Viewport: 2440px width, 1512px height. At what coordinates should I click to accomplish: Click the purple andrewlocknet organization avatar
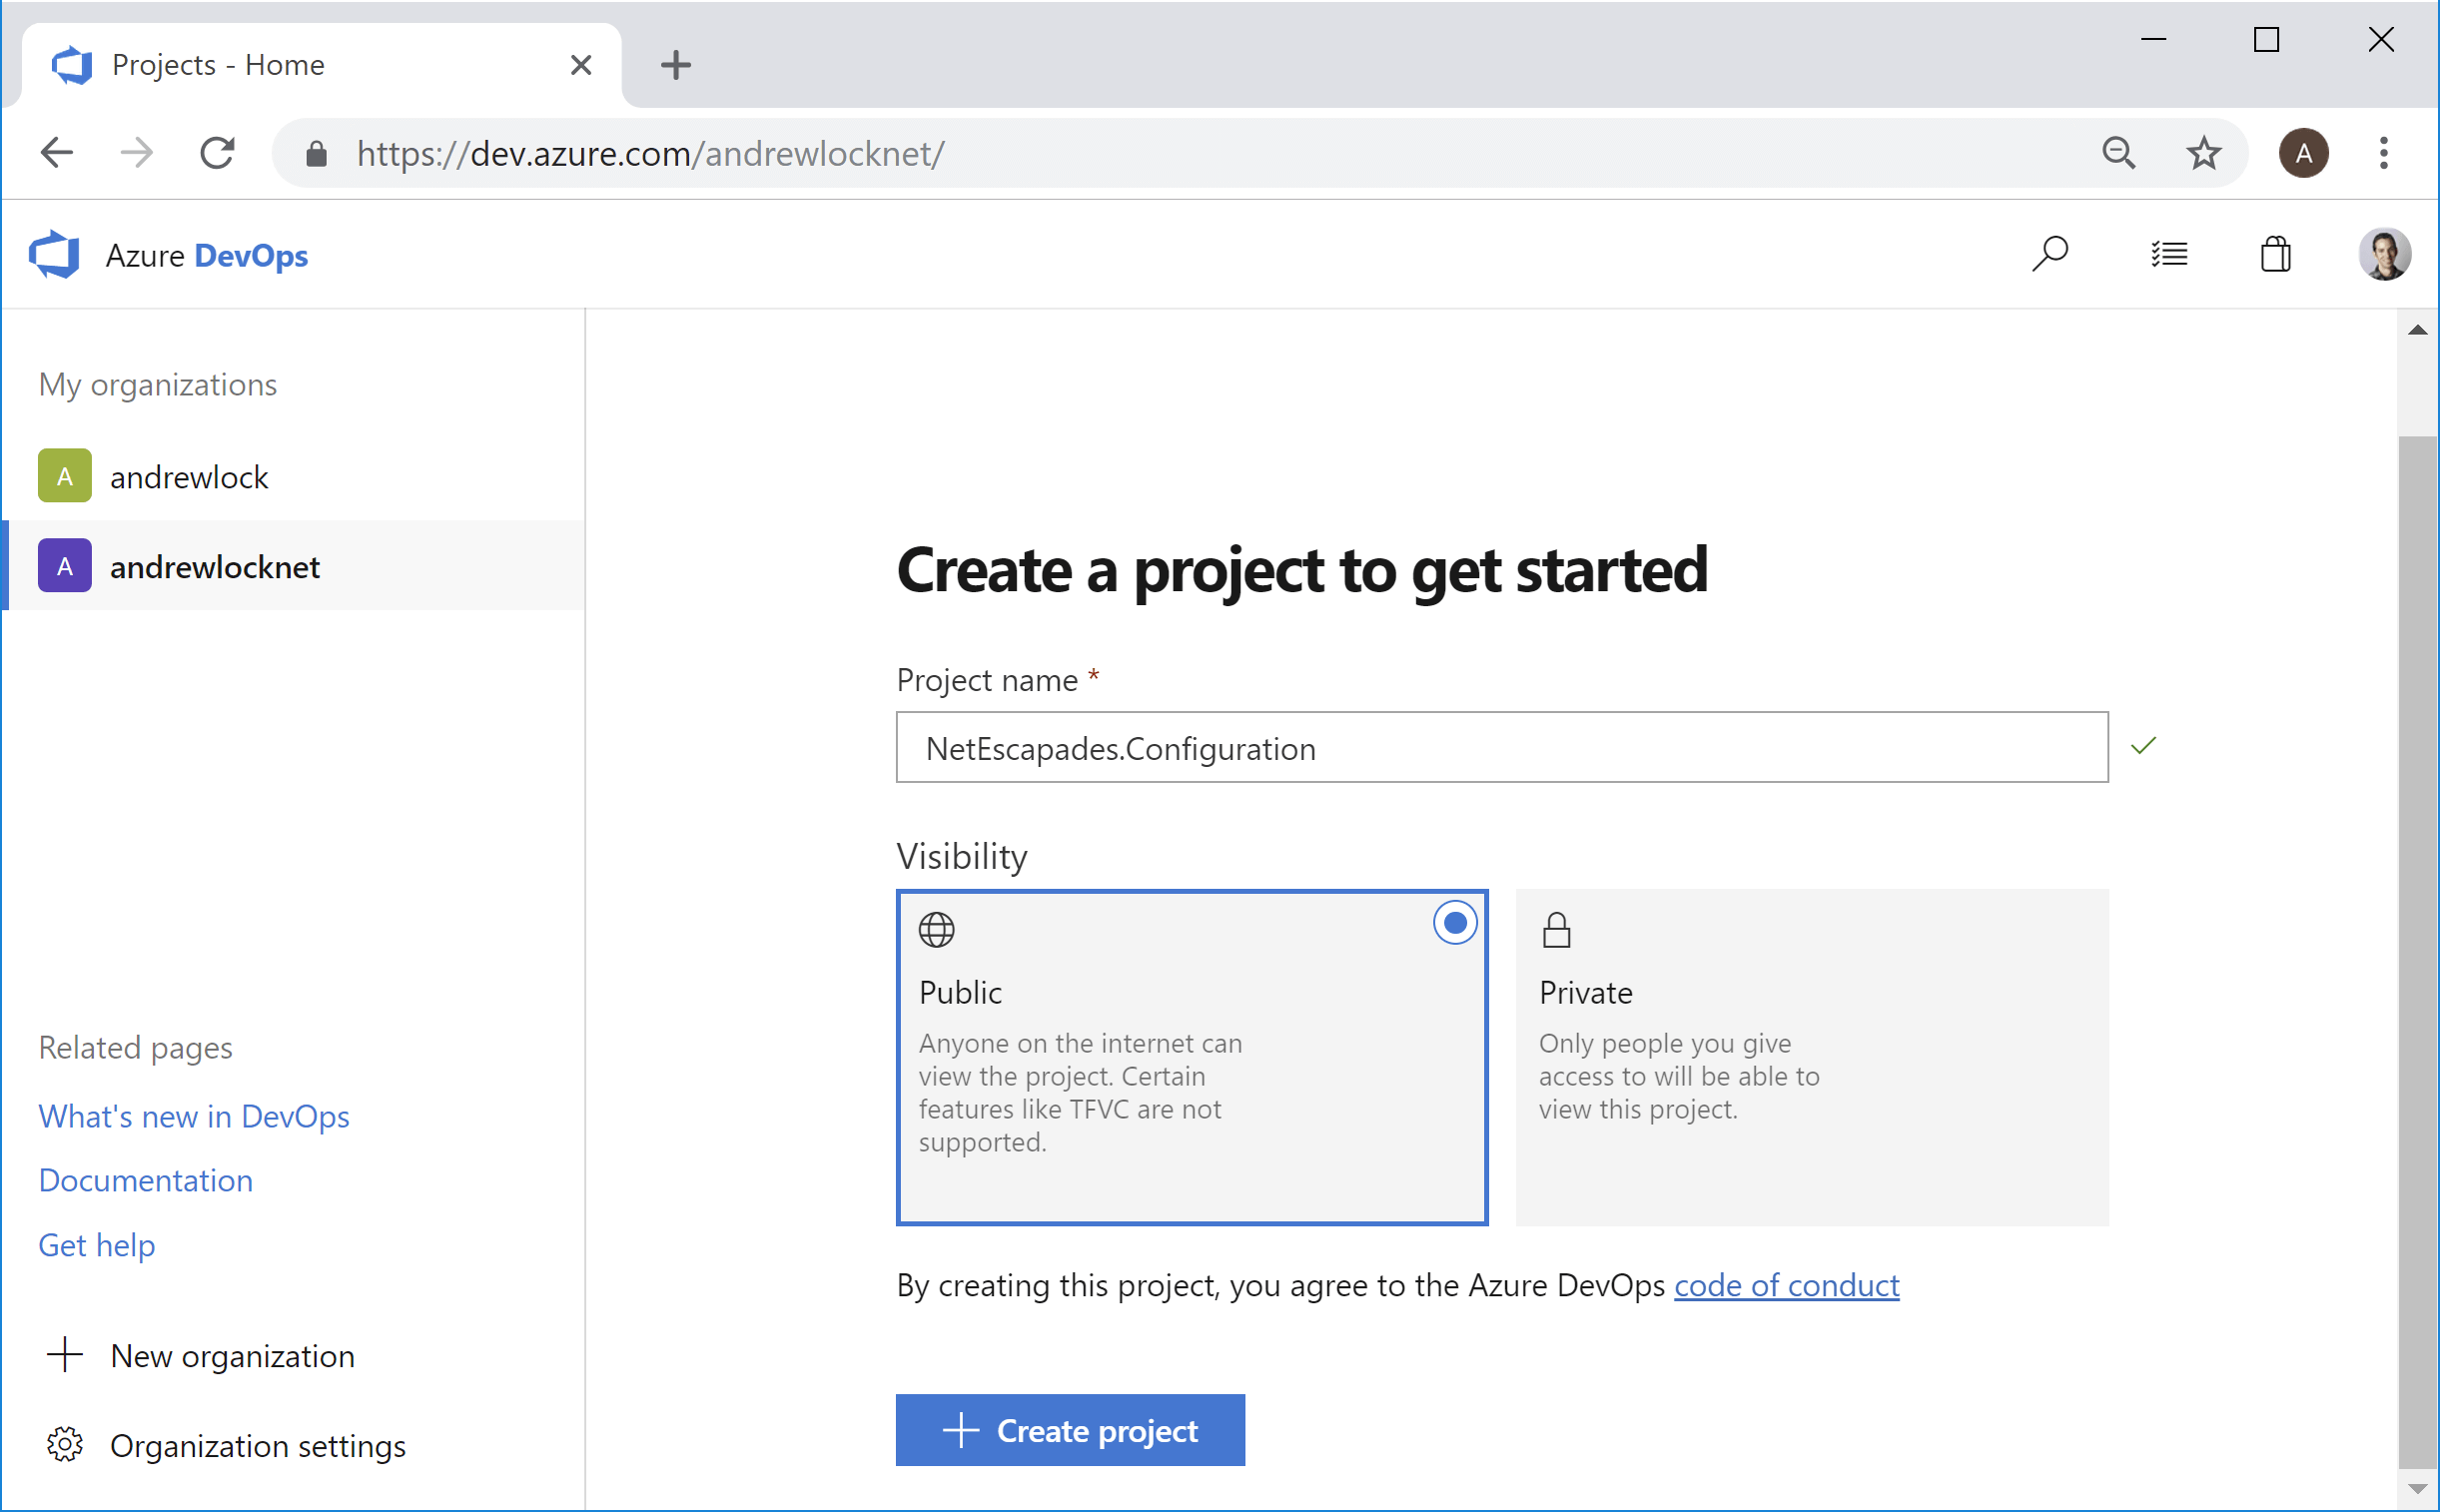65,566
